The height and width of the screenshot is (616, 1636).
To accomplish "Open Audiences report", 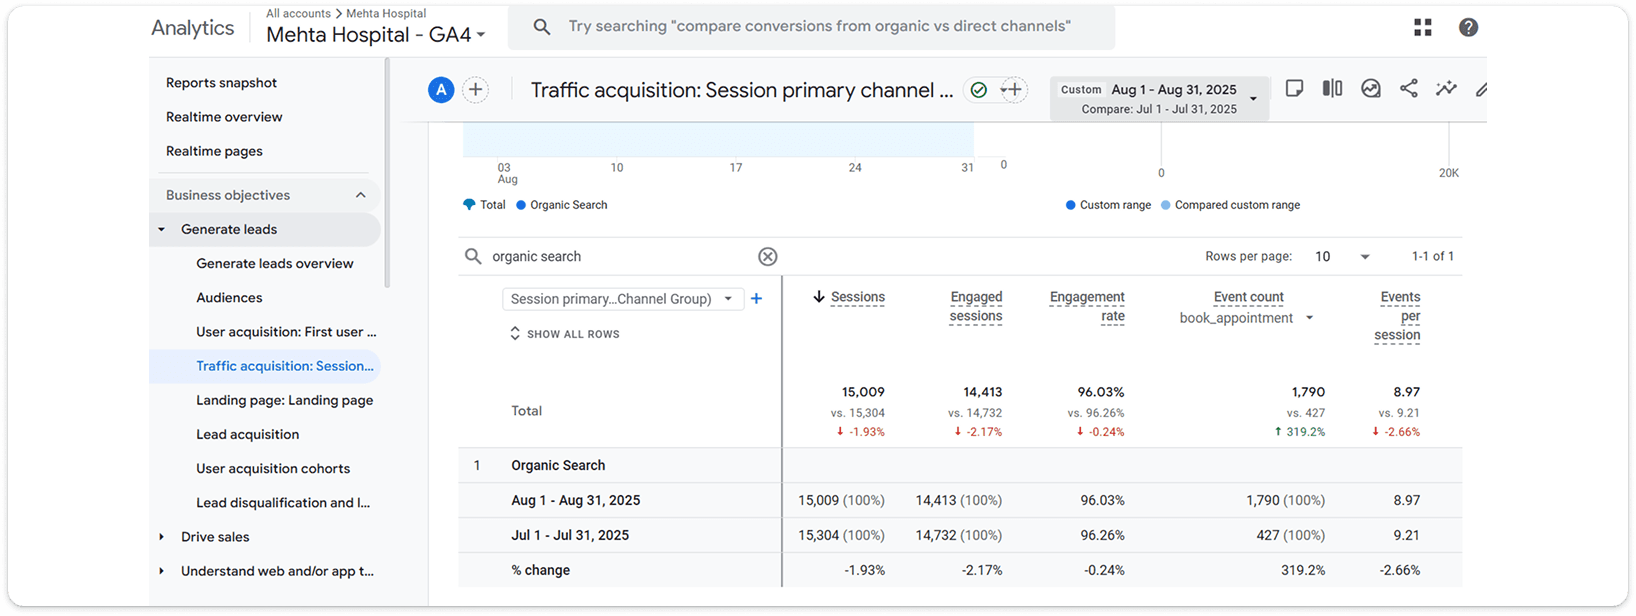I will (x=229, y=298).
